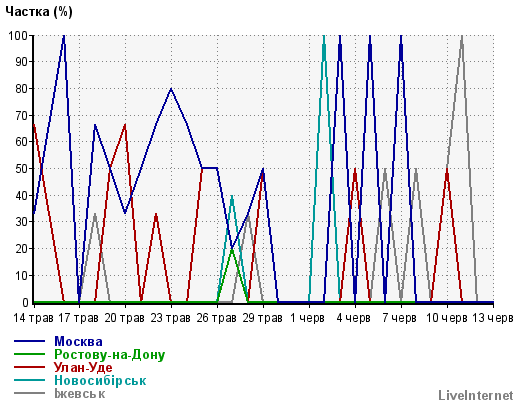This screenshot has width=520, height=405.
Task: Click the teal Новосибірськ legend line swatch
Action: pyautogui.click(x=29, y=380)
